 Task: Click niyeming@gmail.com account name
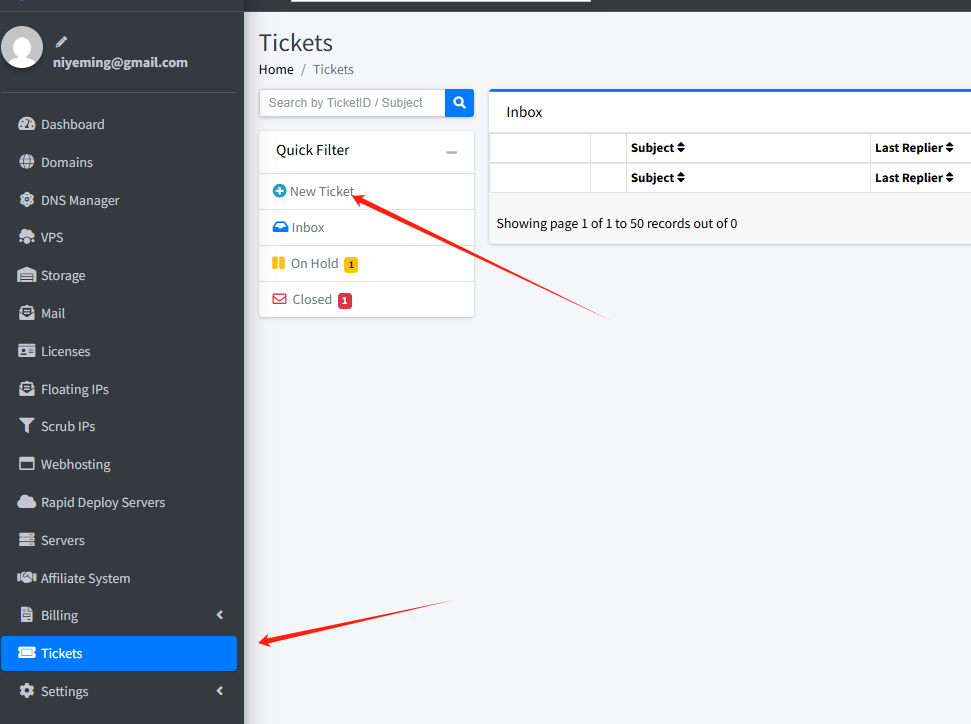[120, 63]
